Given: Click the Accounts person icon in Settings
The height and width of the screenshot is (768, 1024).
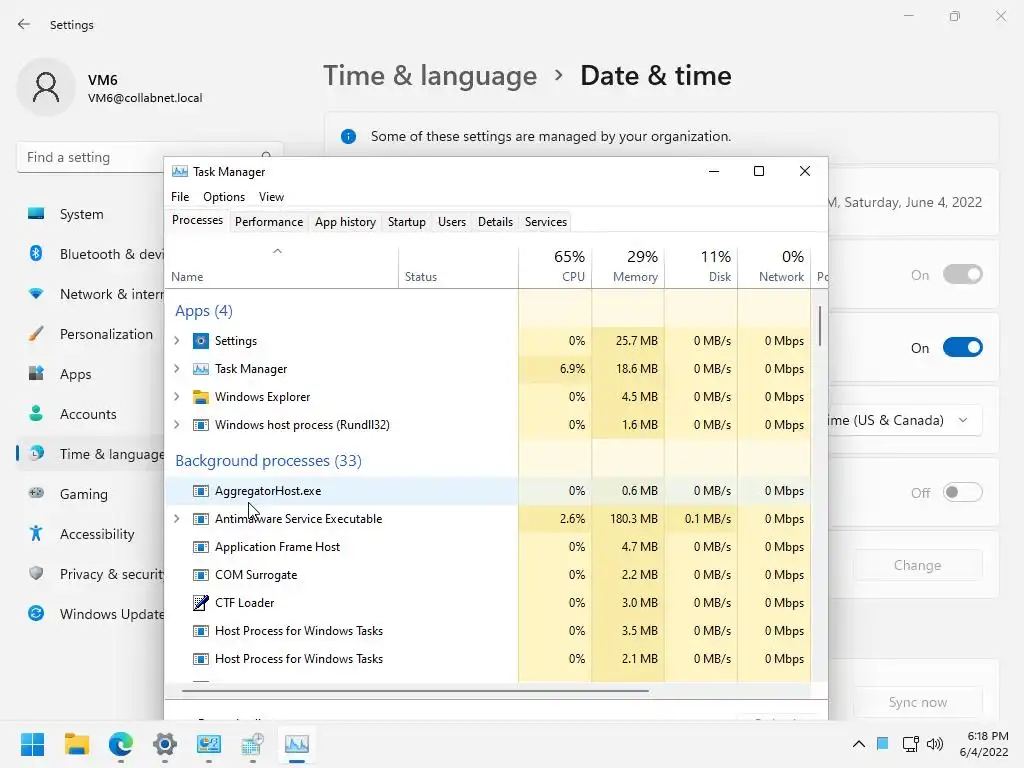Looking at the screenshot, I should click(x=36, y=413).
